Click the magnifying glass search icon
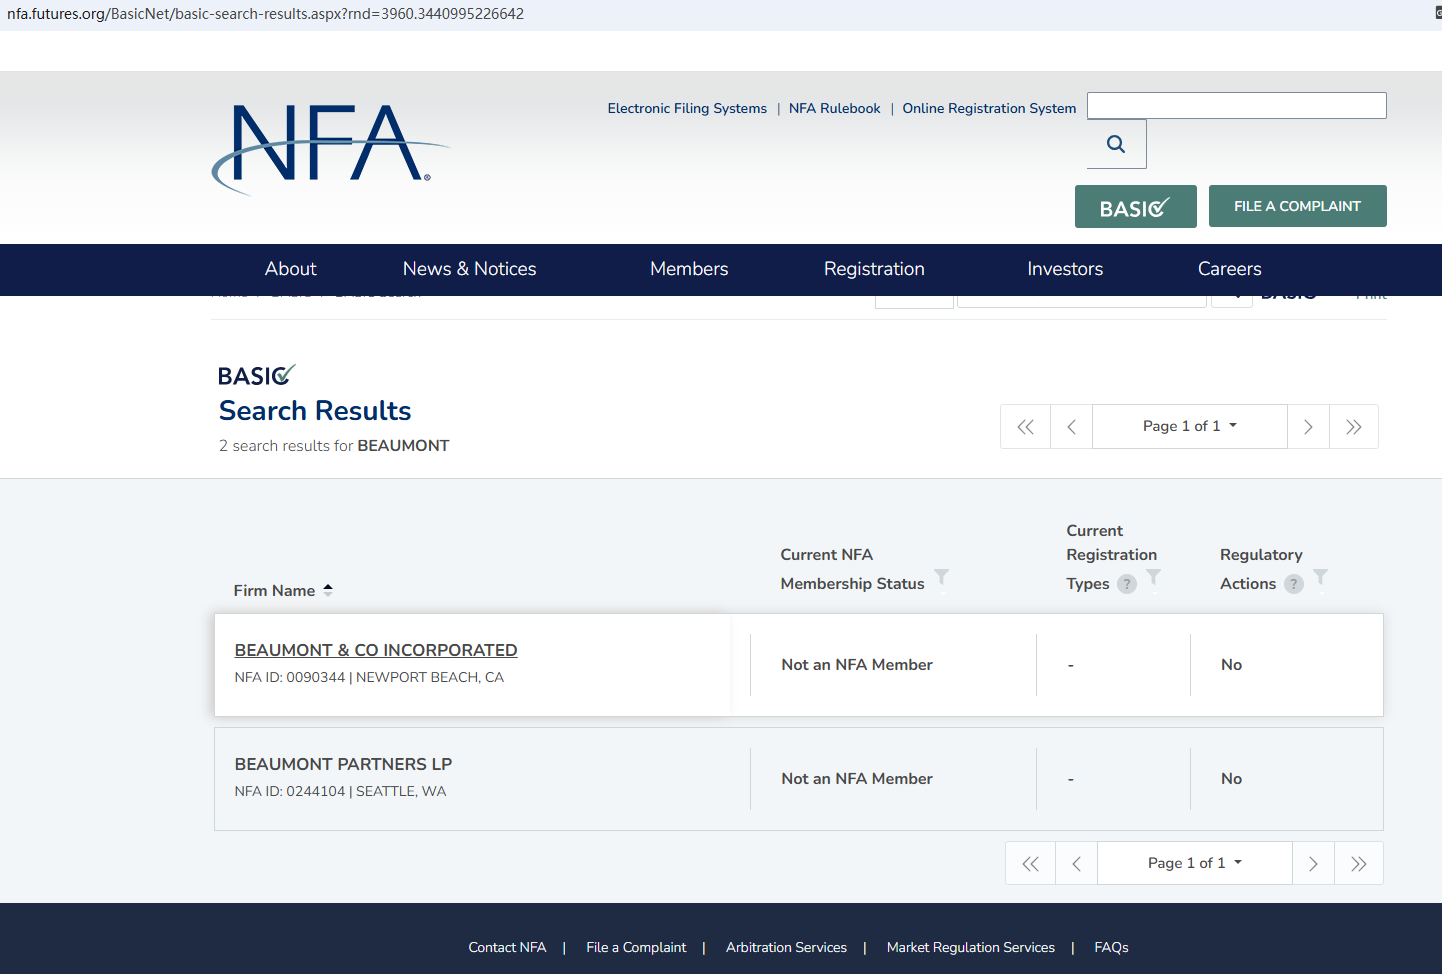The height and width of the screenshot is (974, 1442). point(1116,144)
